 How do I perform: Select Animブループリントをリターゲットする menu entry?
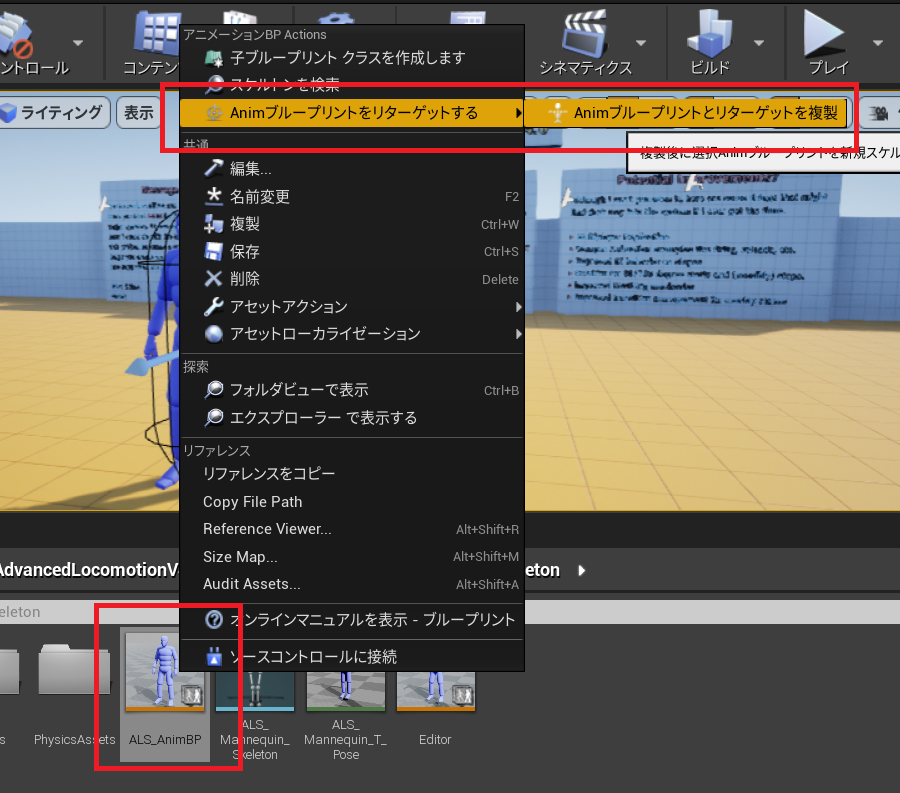point(352,113)
